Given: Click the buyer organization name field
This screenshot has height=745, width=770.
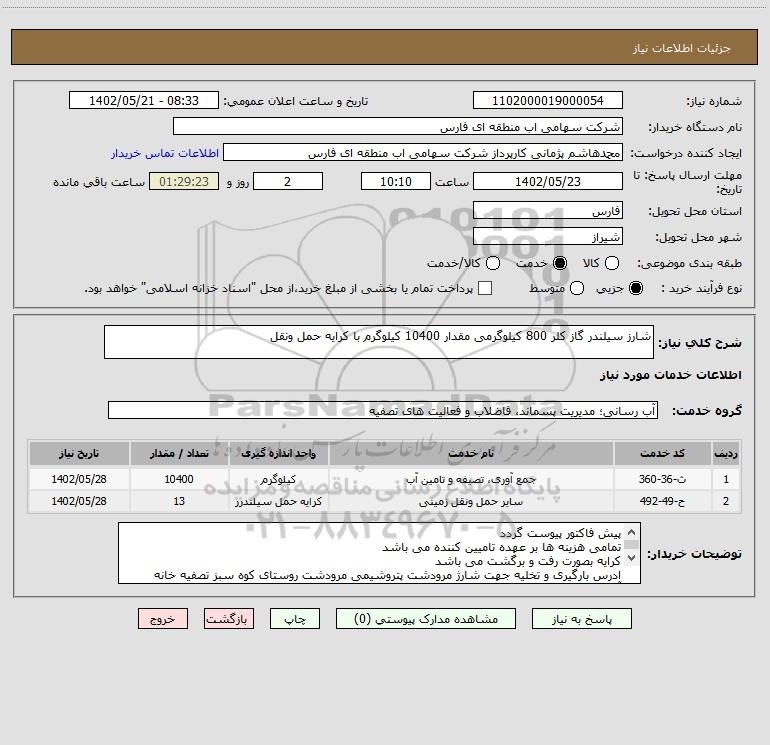Looking at the screenshot, I should 398,126.
